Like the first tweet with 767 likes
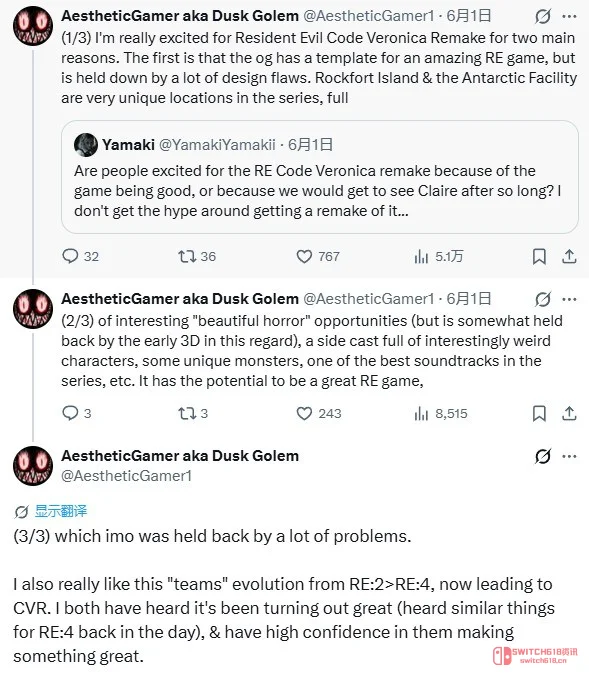This screenshot has width=589, height=675. point(304,256)
